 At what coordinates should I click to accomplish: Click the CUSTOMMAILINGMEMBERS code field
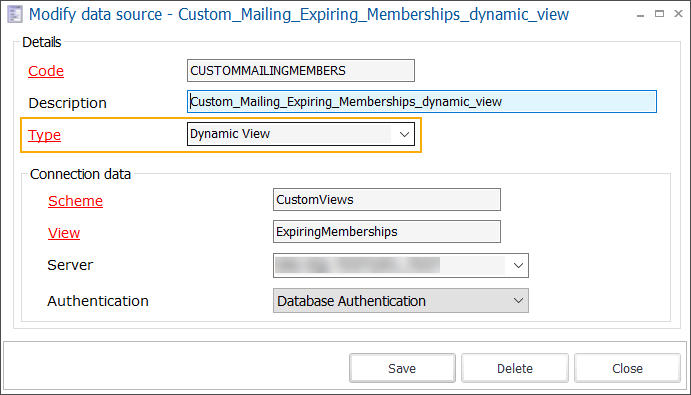pos(301,71)
